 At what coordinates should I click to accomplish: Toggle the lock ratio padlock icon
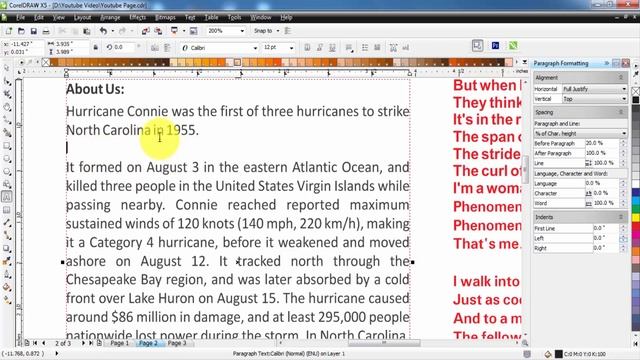(x=95, y=48)
